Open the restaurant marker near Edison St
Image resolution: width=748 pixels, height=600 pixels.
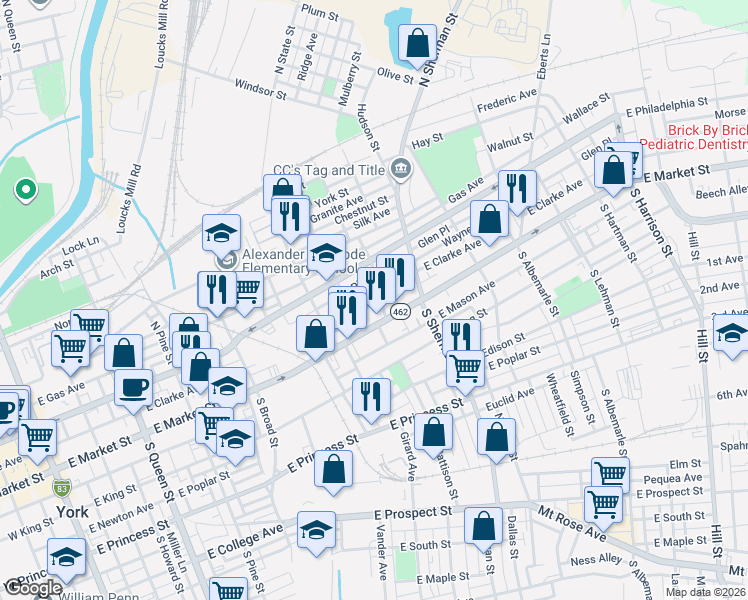(x=461, y=337)
